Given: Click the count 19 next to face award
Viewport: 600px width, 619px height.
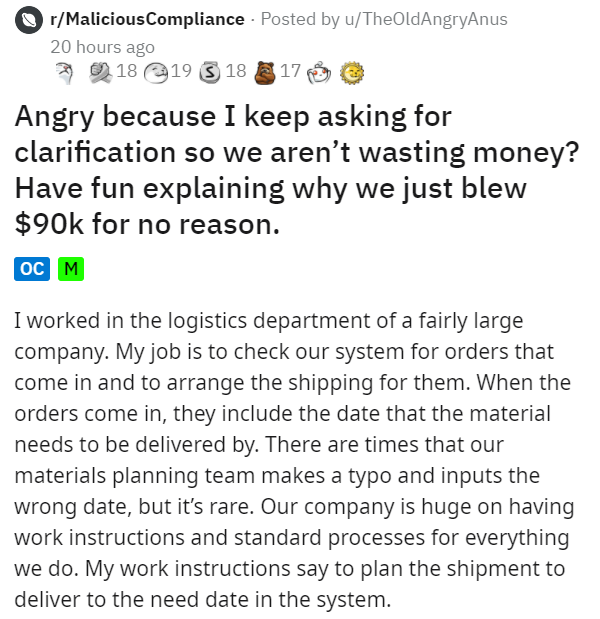Looking at the screenshot, I should click(181, 72).
